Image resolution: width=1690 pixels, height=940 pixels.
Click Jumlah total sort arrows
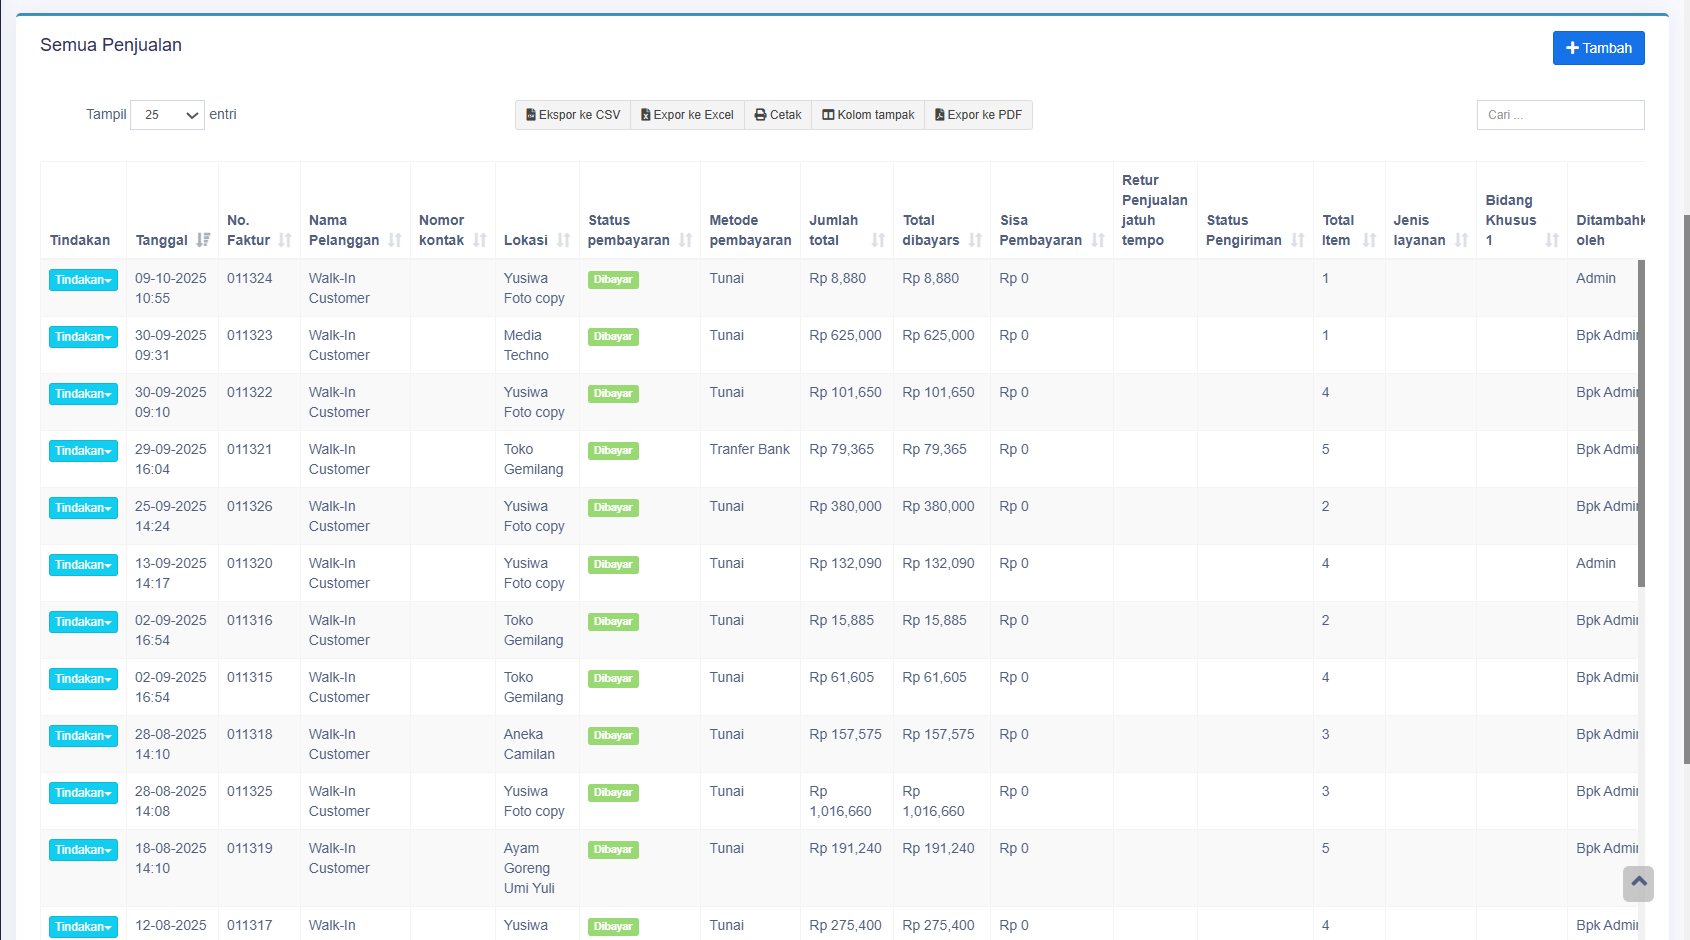coord(878,240)
